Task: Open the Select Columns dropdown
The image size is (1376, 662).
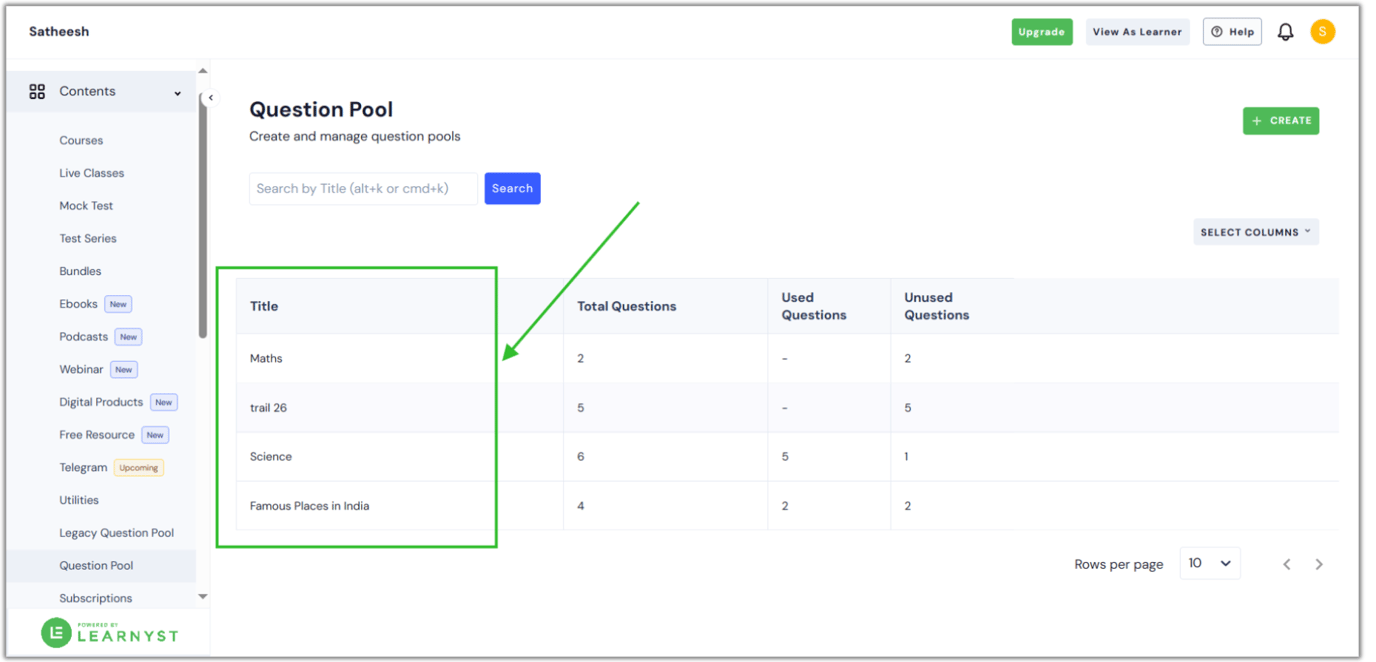Action: coord(1255,231)
